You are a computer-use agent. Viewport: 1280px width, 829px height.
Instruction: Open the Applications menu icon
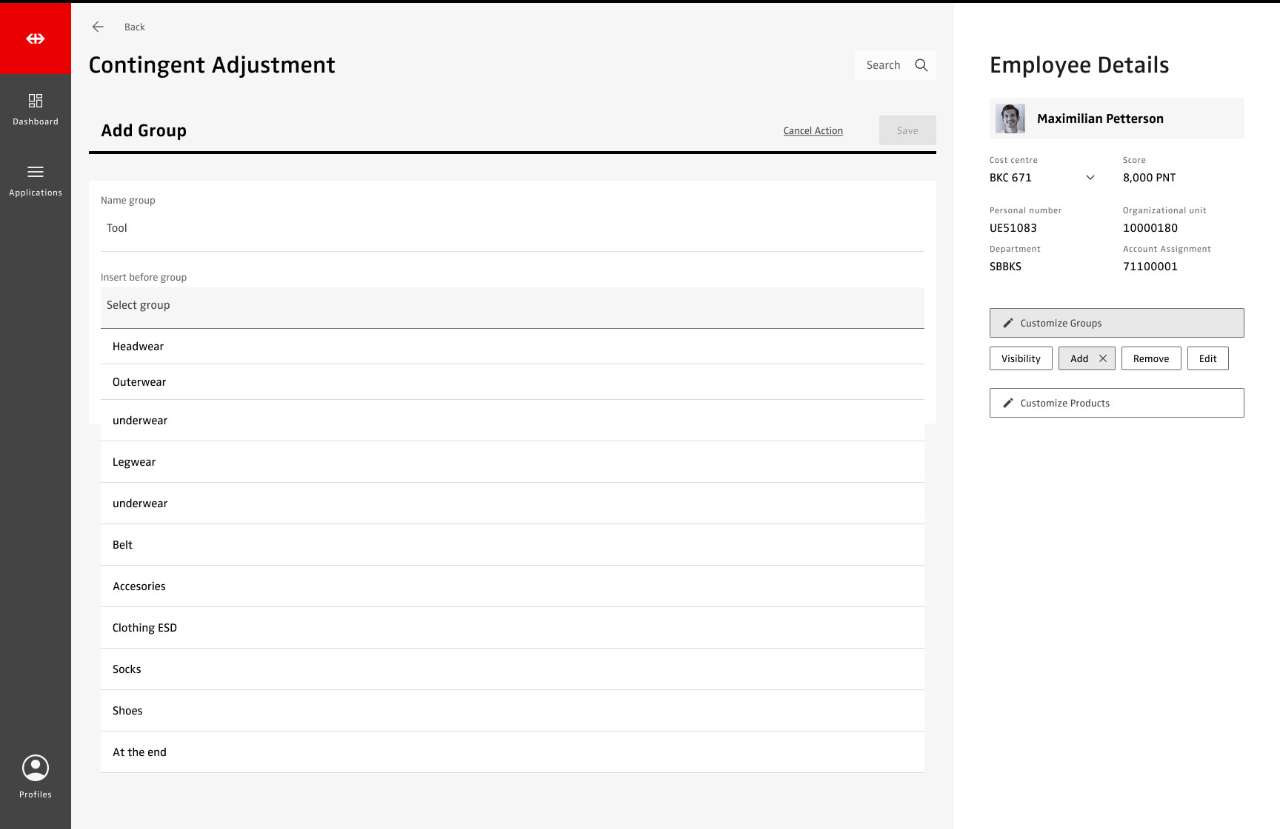35,172
